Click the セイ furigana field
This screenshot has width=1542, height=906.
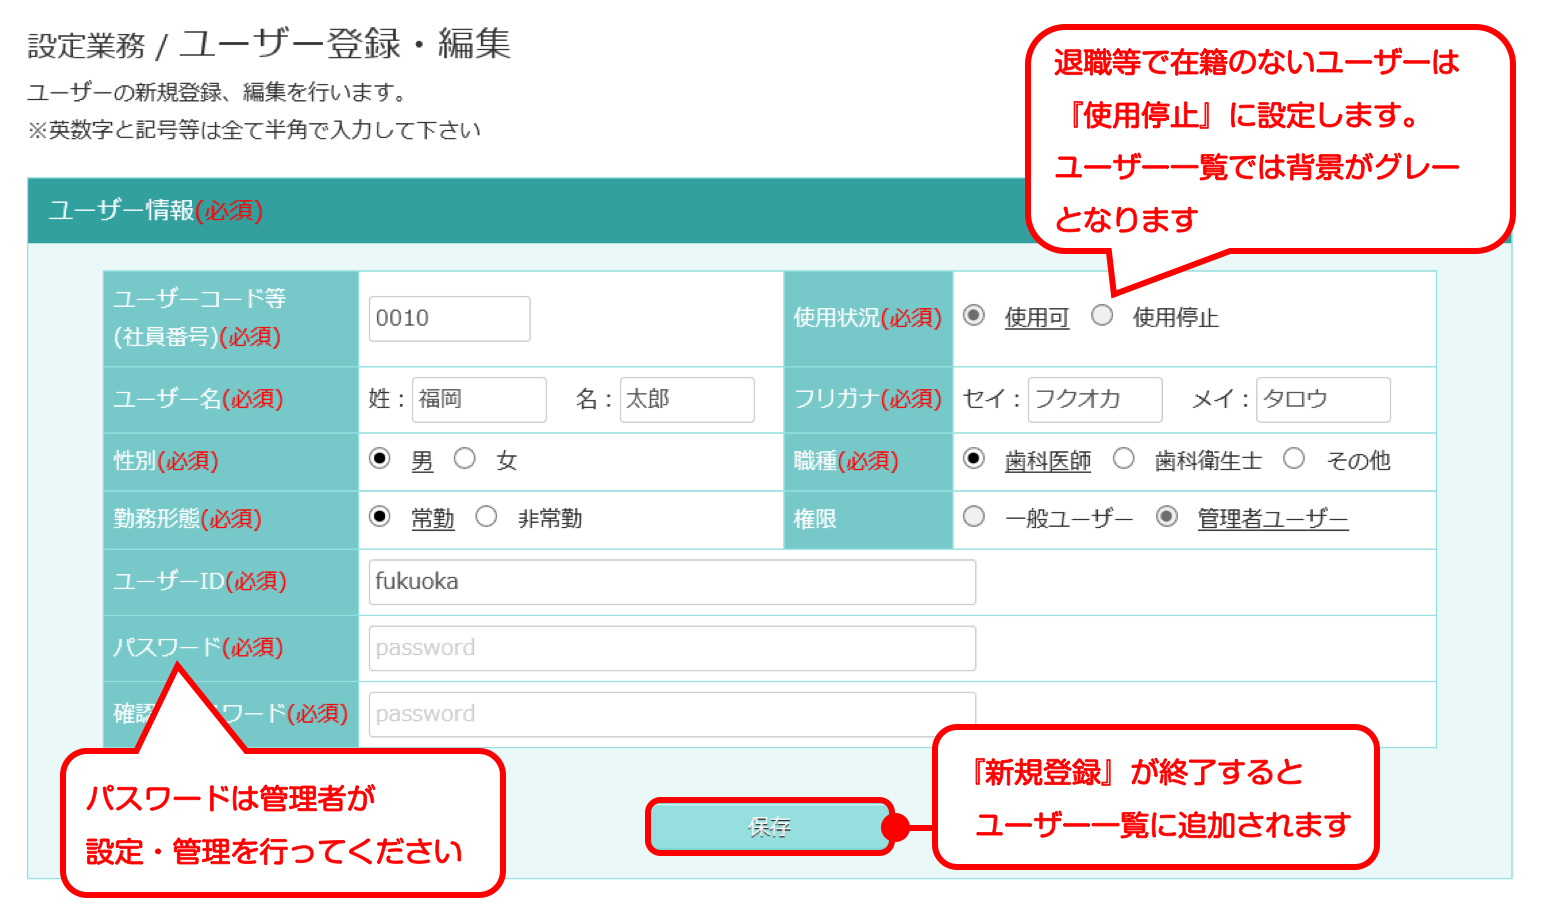click(x=1095, y=400)
